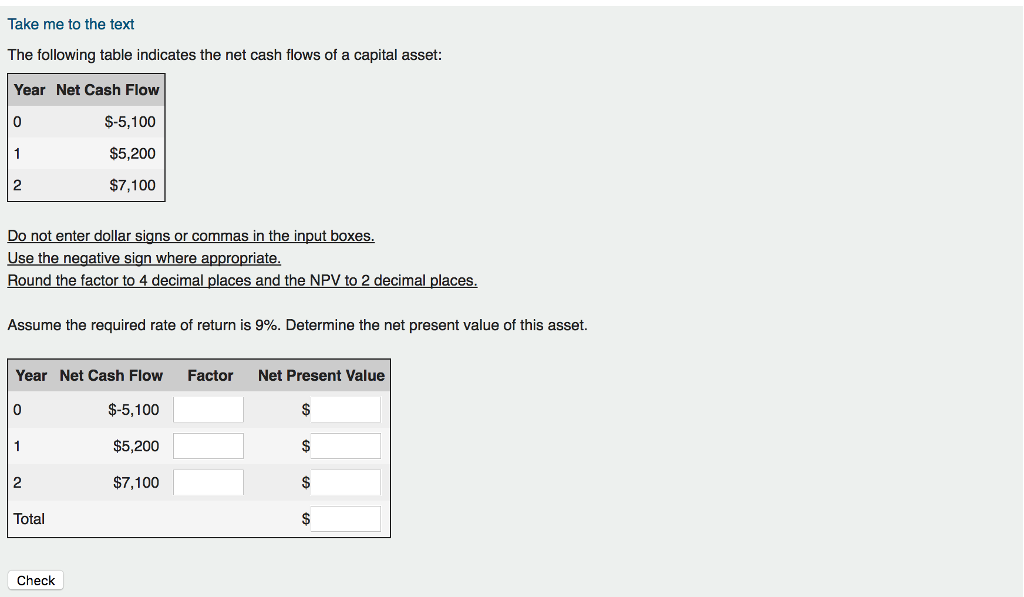Click the Total row label in answer table

tap(29, 518)
